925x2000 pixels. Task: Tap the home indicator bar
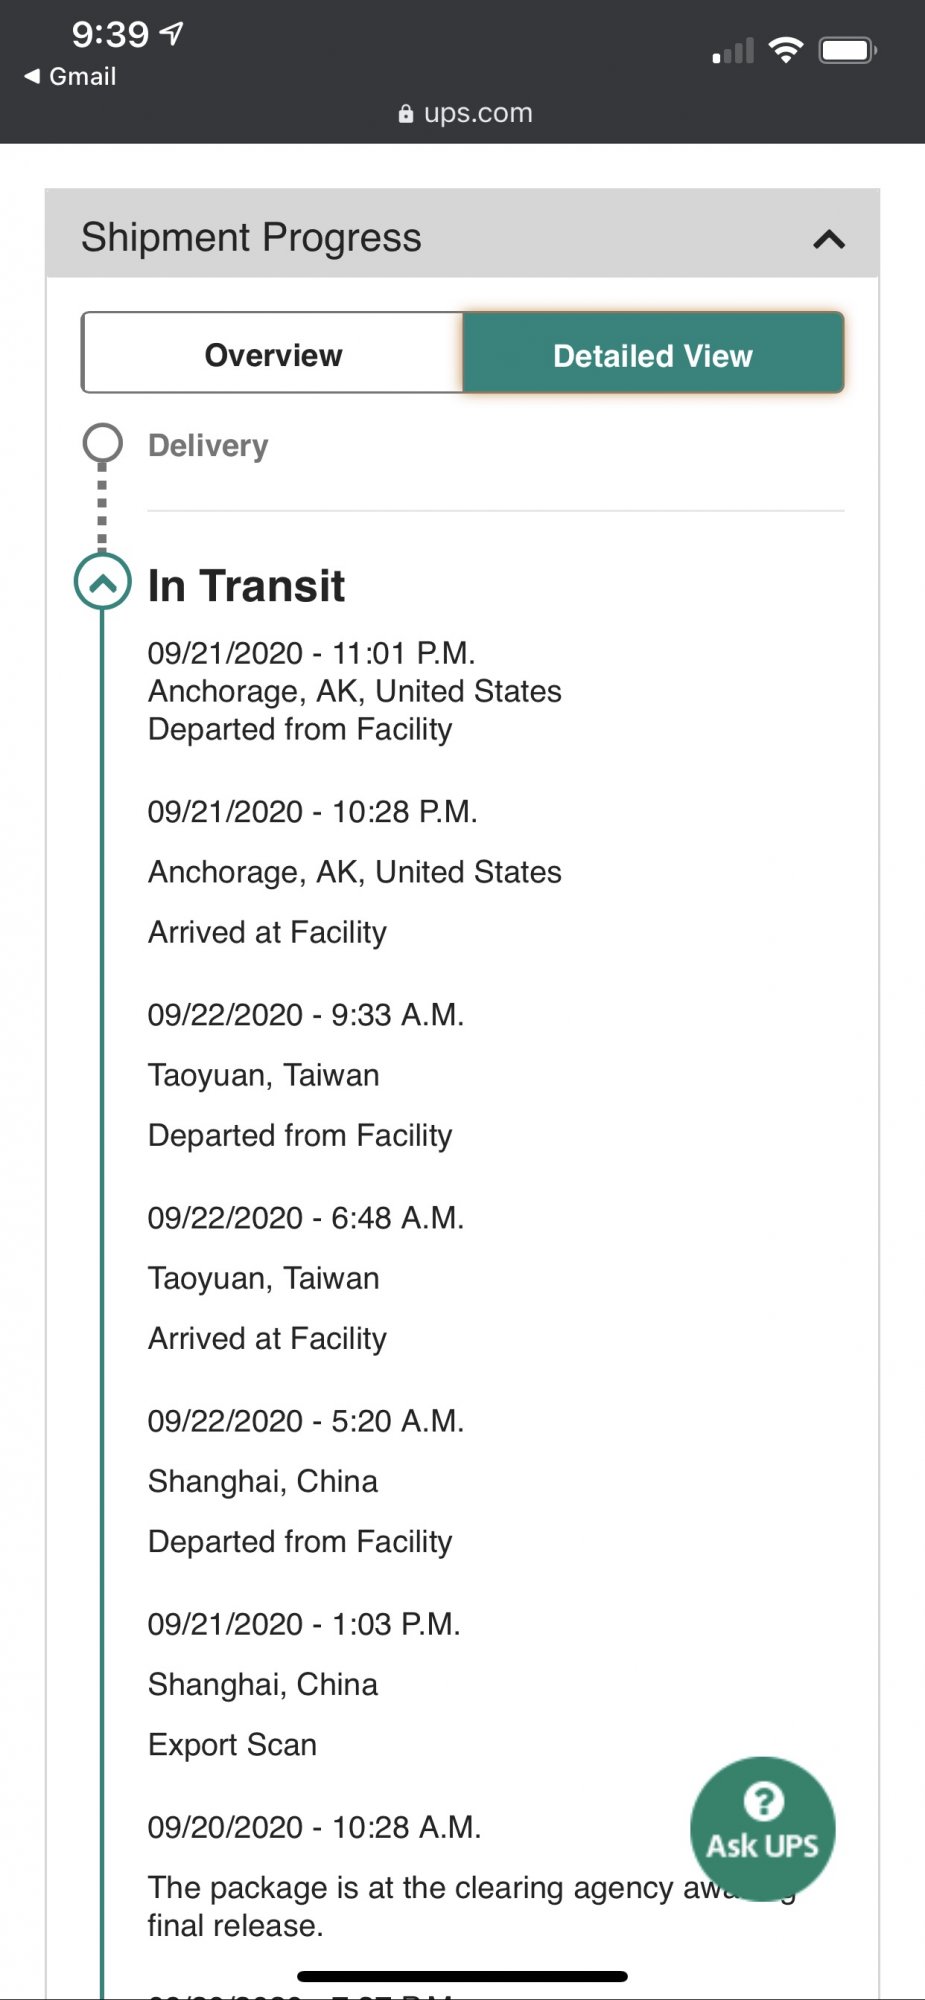pyautogui.click(x=462, y=1976)
